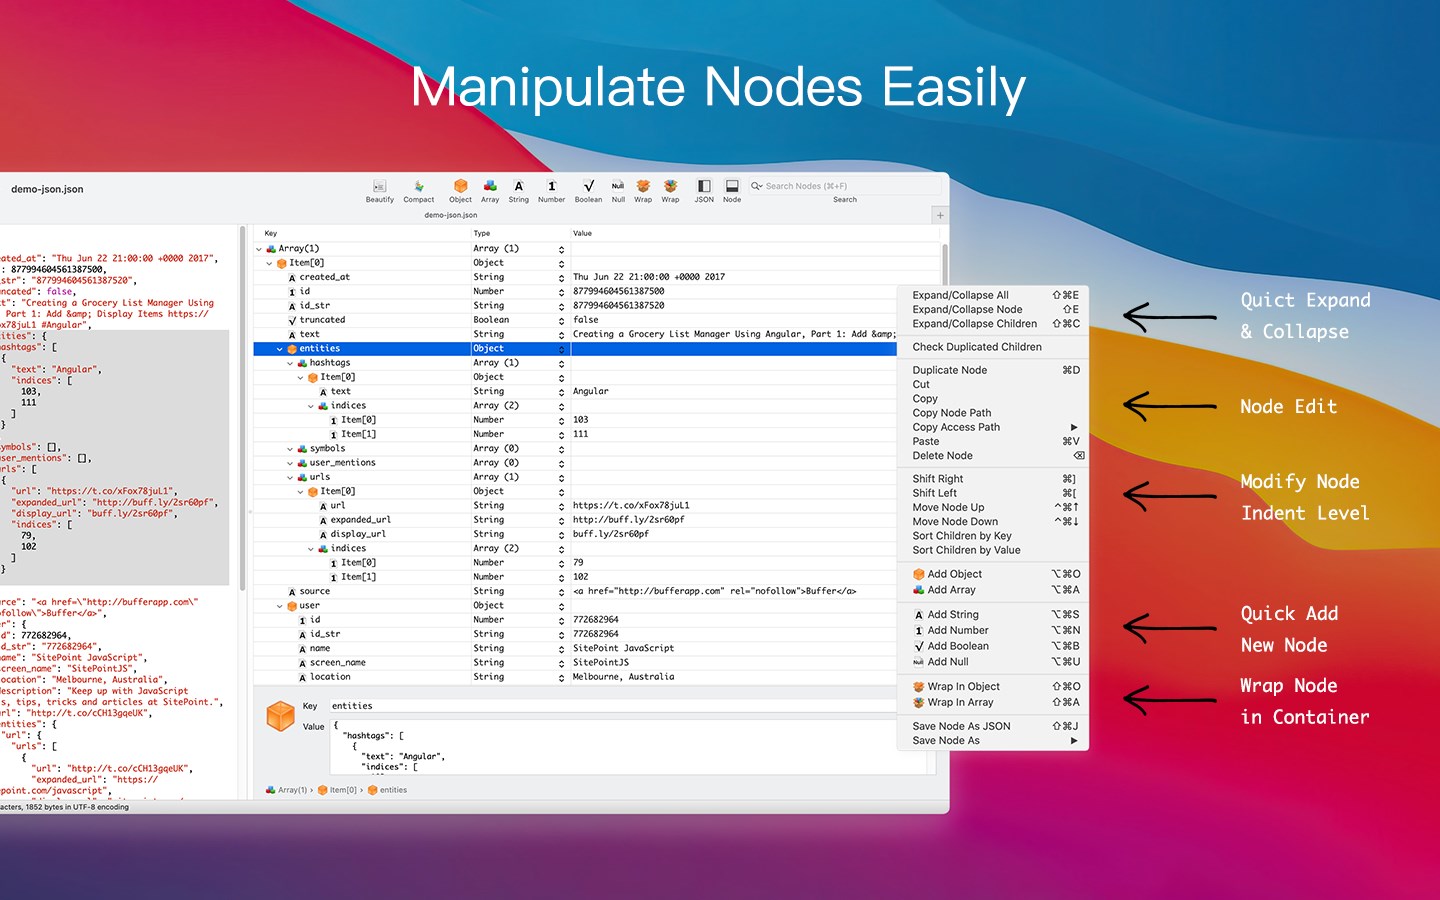Click the demo-json.json tab title
Image resolution: width=1440 pixels, height=900 pixels.
pyautogui.click(x=450, y=215)
